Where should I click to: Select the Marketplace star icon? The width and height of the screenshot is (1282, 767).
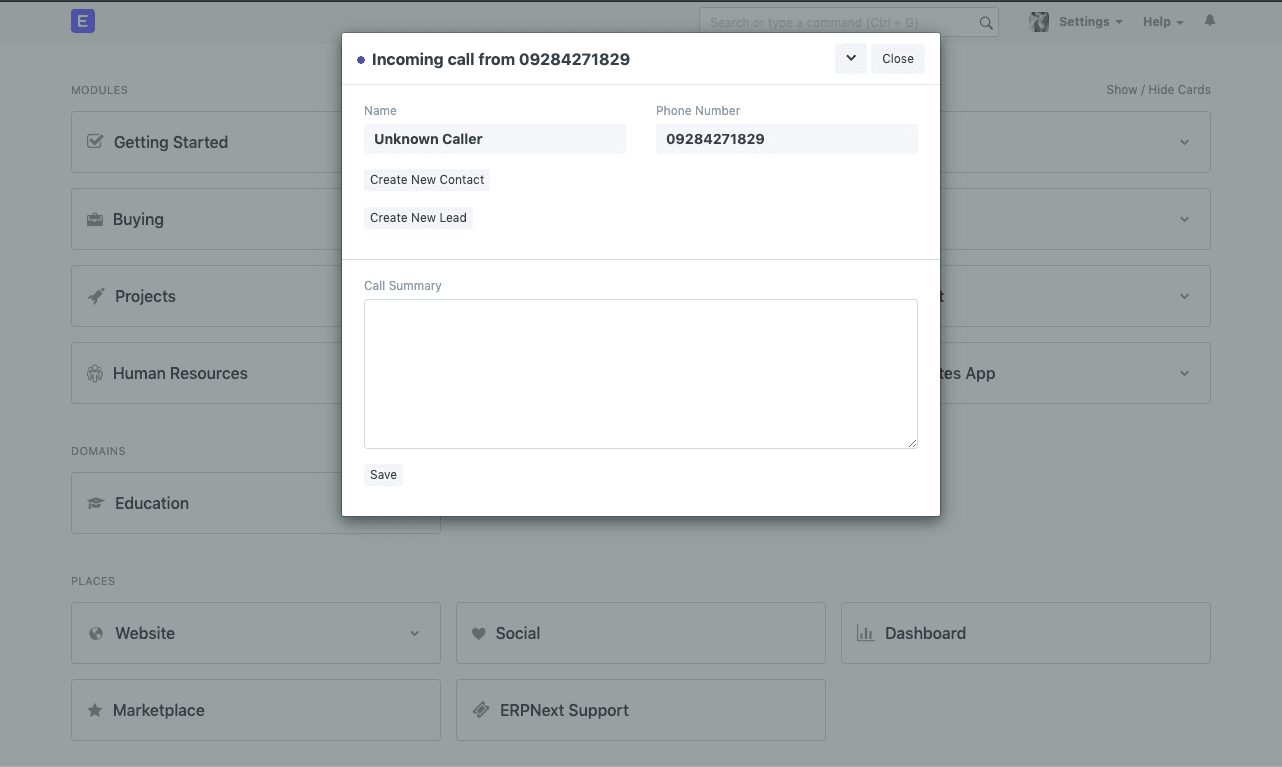click(94, 710)
